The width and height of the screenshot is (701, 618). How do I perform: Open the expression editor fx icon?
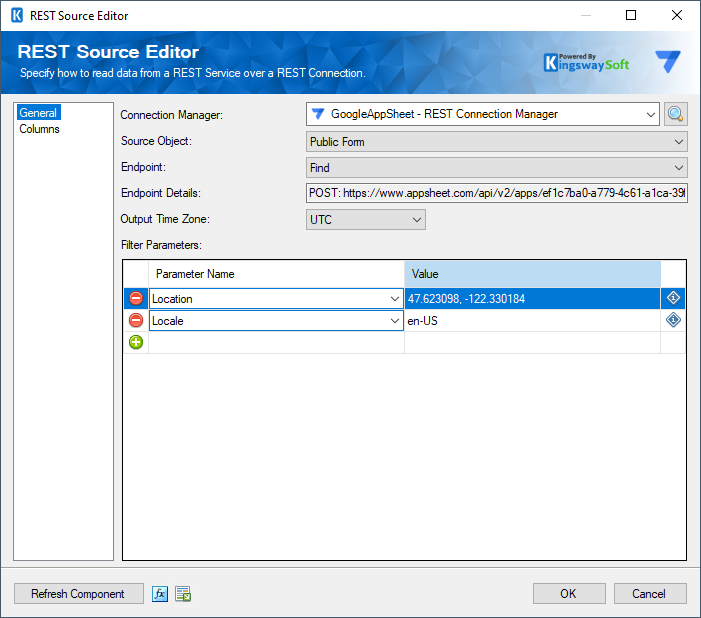tap(160, 594)
